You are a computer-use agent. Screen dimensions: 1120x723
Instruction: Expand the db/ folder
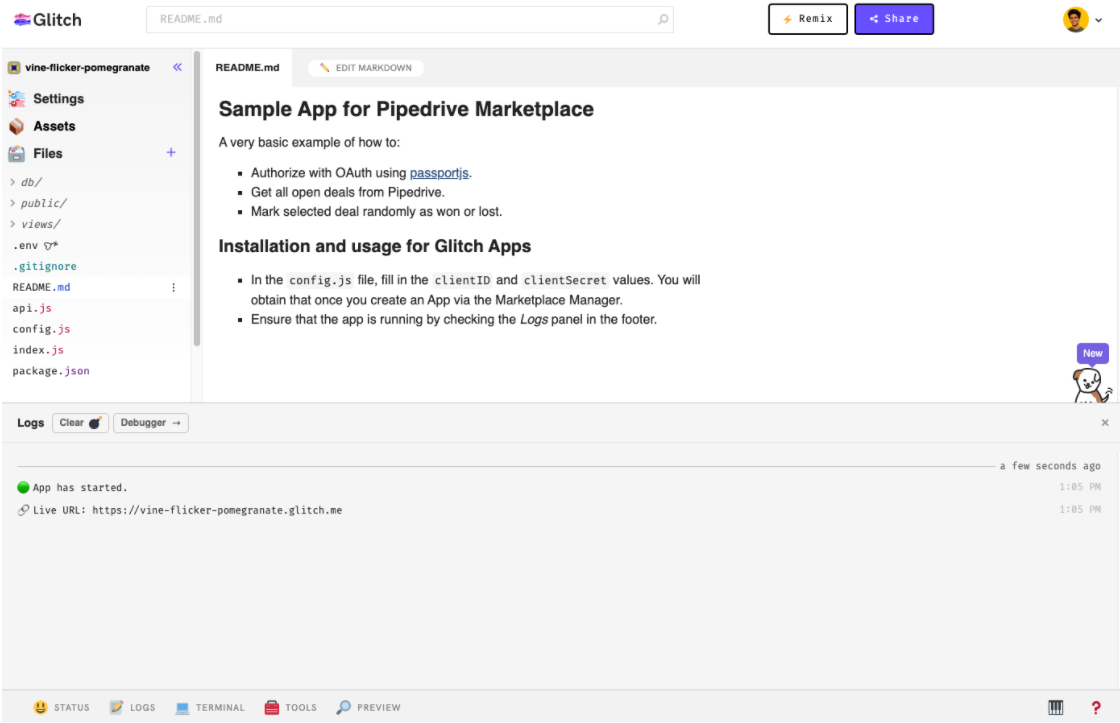click(26, 182)
